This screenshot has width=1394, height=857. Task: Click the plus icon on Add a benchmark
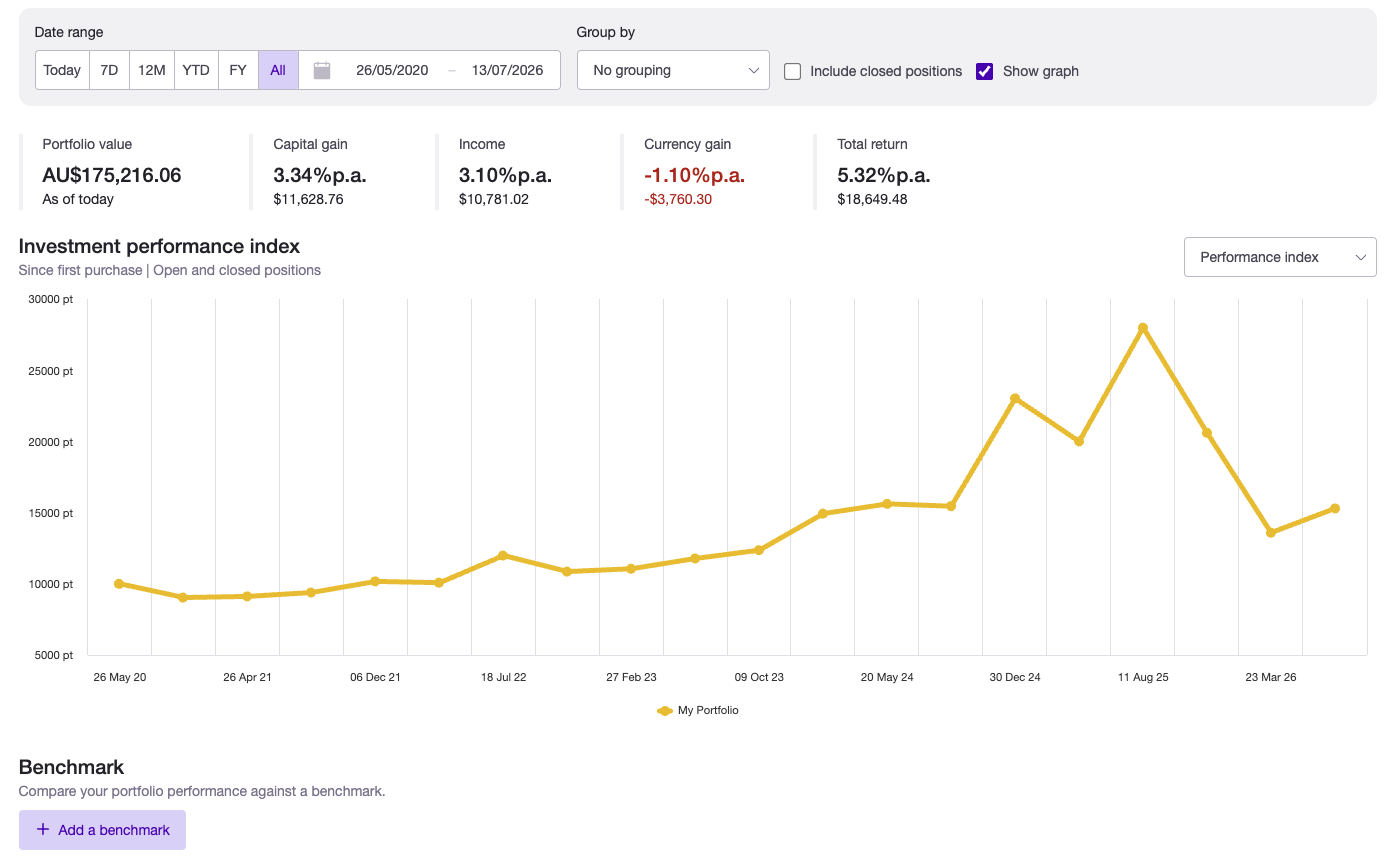43,830
